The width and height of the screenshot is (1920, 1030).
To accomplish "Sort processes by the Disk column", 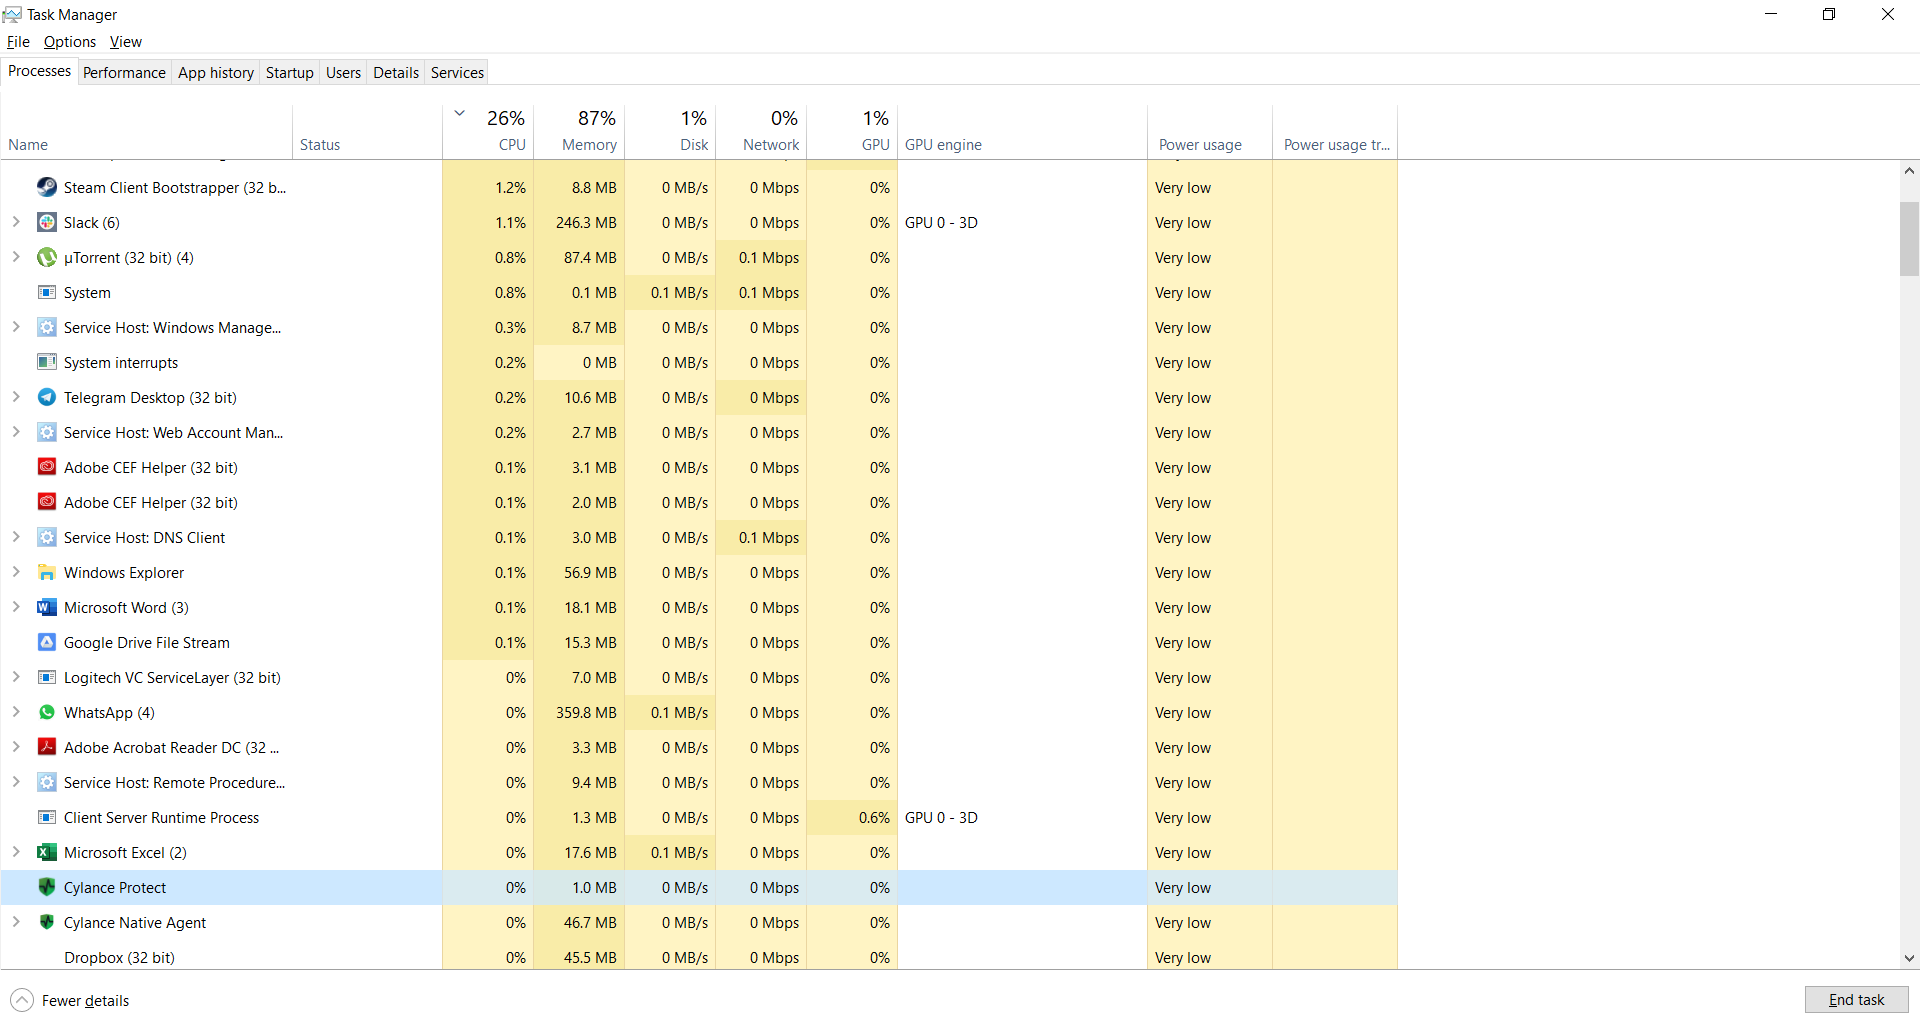I will [670, 131].
